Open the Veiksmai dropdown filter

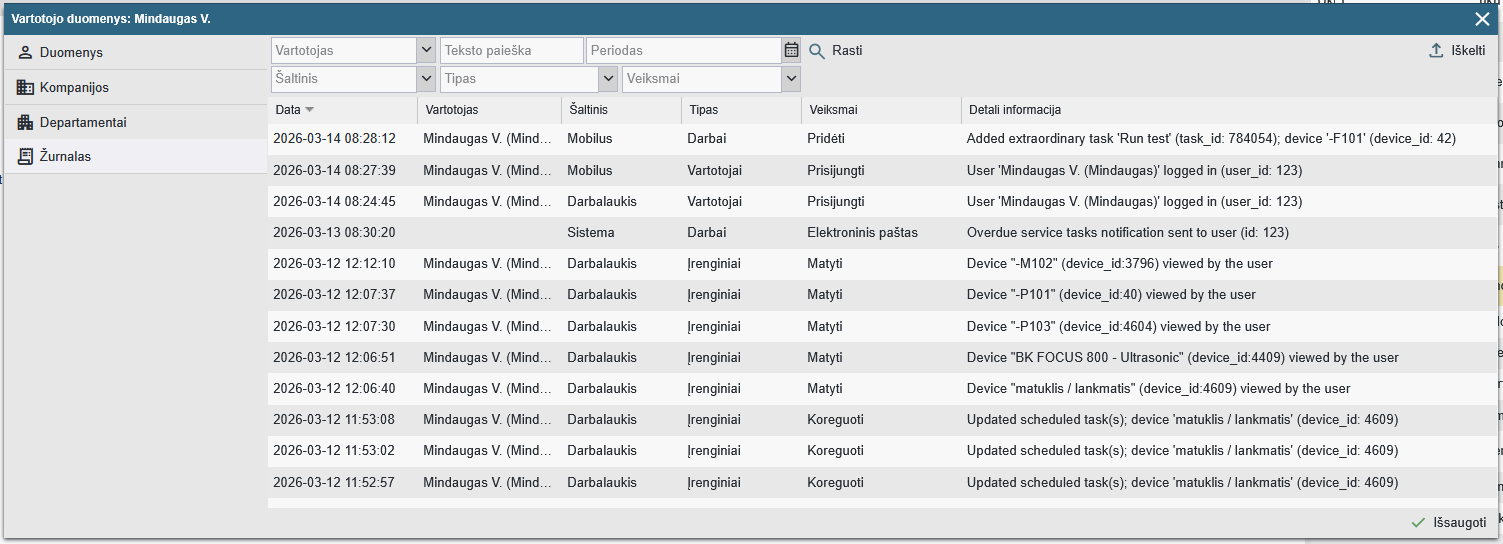791,78
